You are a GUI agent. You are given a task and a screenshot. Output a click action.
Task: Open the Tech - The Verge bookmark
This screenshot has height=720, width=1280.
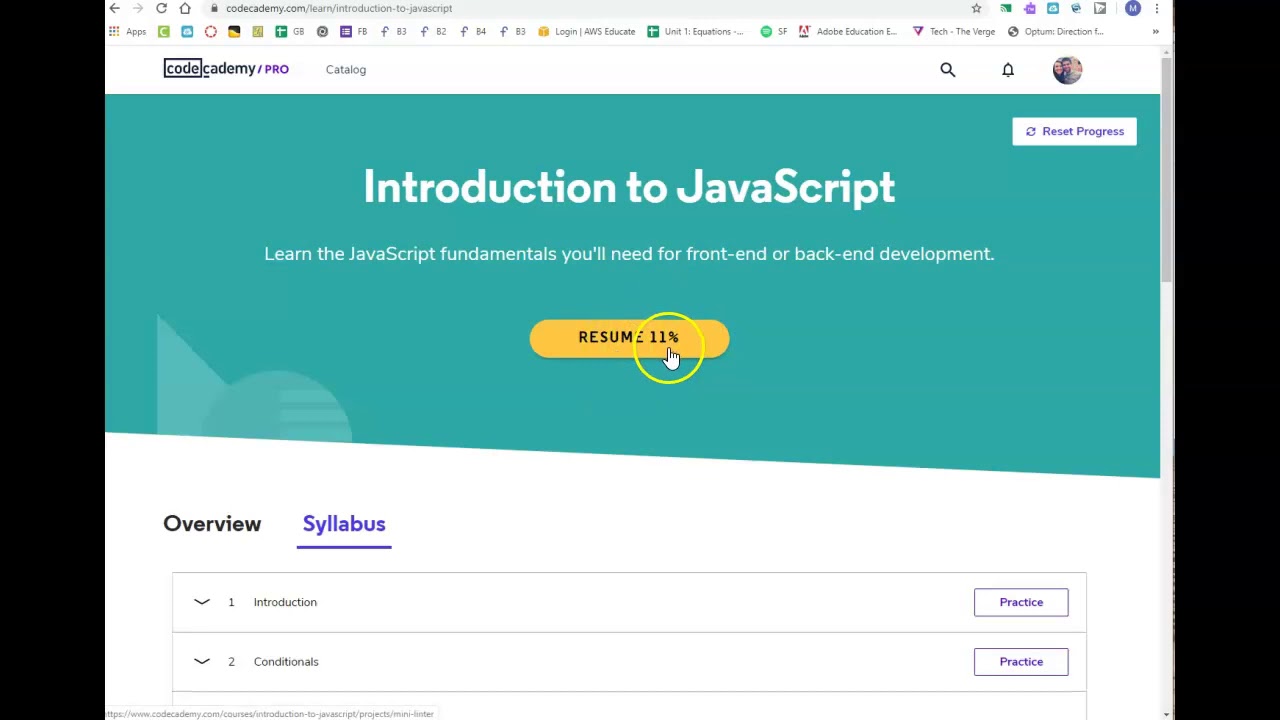(954, 31)
